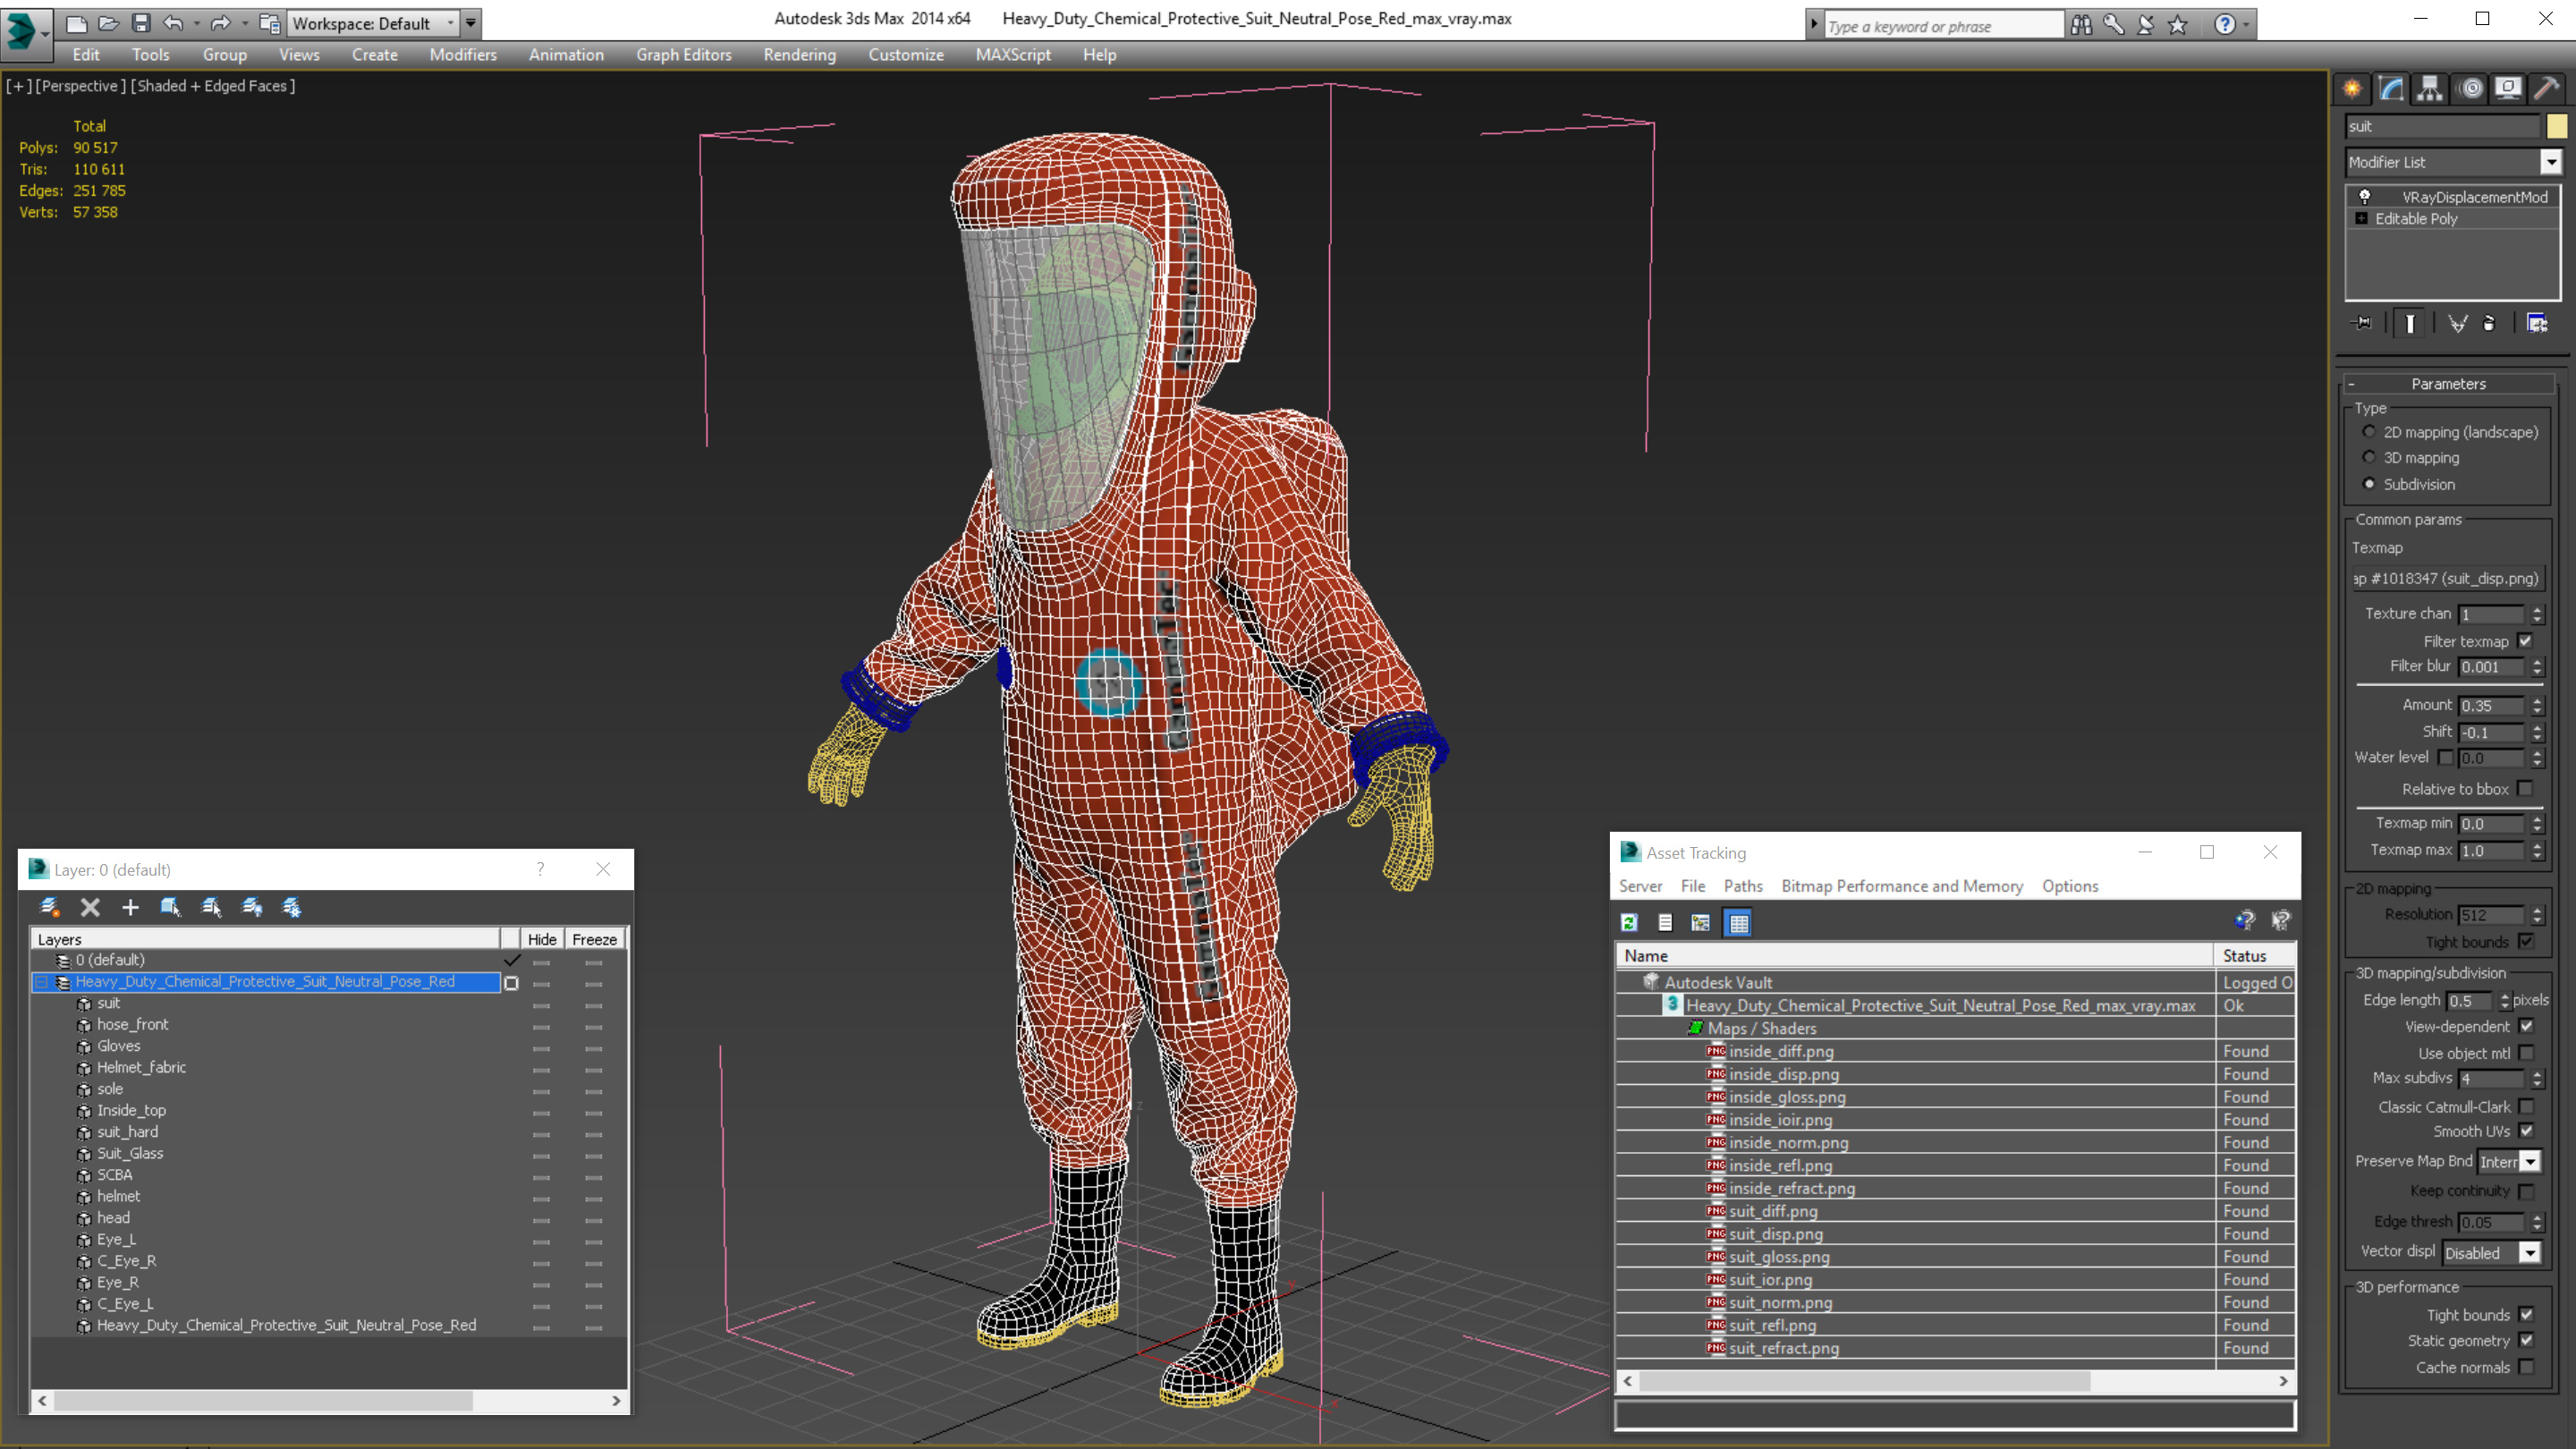Open the Modifiers menu
2576x1449 pixels.
click(x=462, y=55)
